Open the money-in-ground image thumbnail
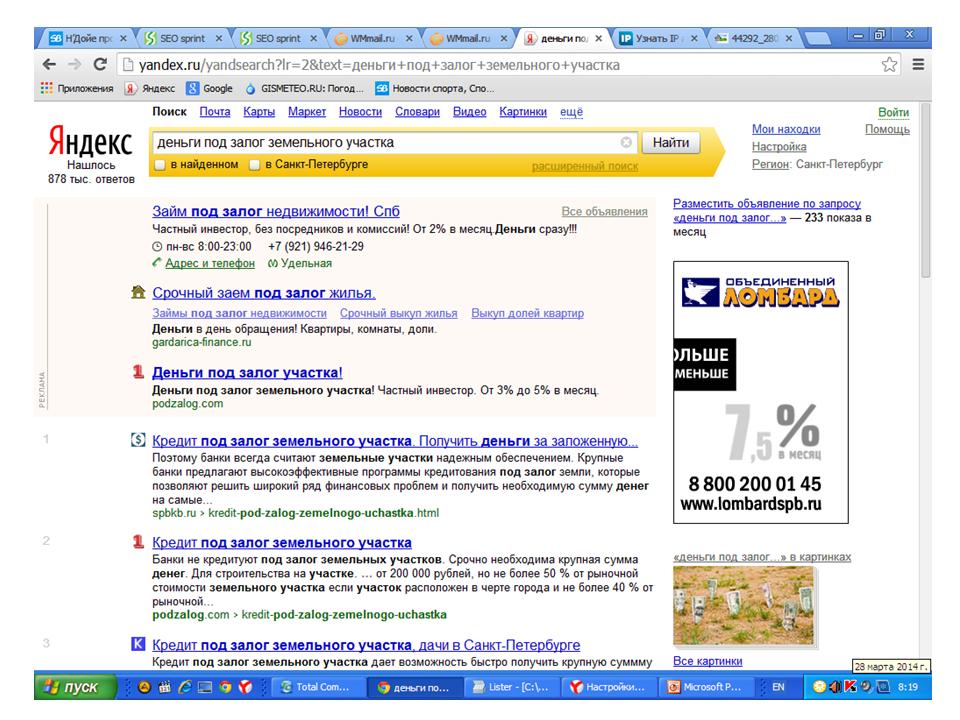The image size is (960, 720). point(744,606)
